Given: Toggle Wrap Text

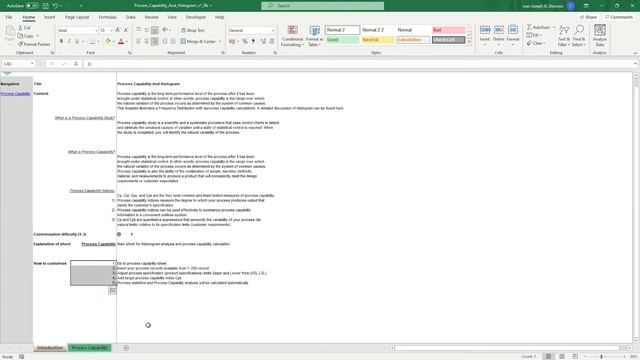Looking at the screenshot, I should pos(193,30).
